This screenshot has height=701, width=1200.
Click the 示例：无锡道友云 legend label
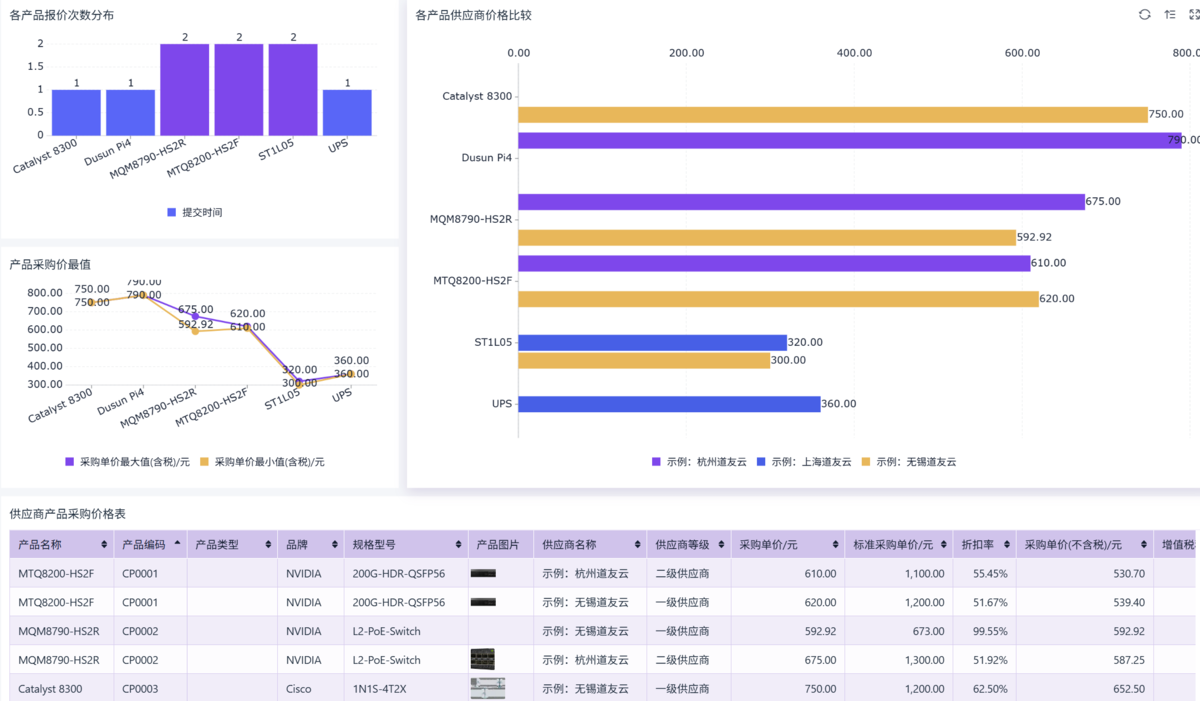916,462
